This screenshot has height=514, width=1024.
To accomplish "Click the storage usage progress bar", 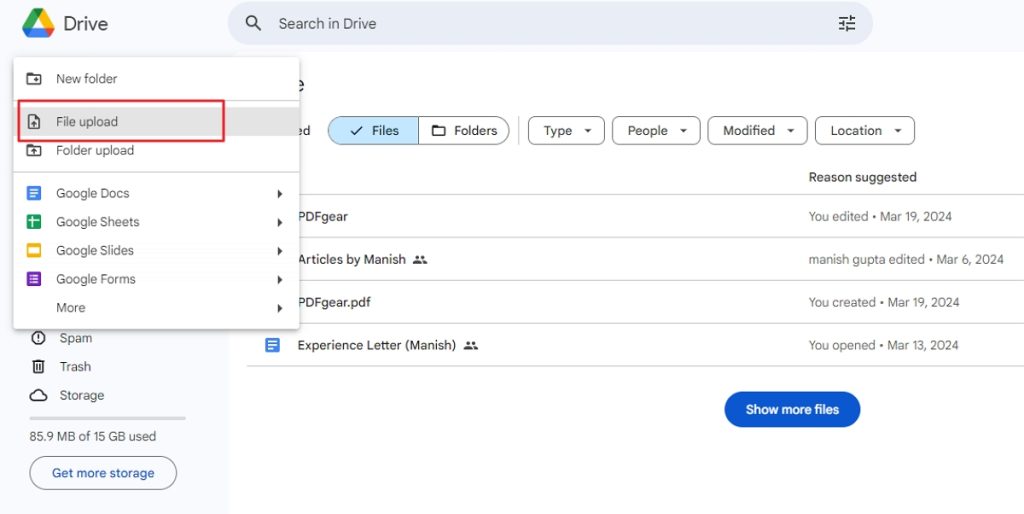I will (x=108, y=418).
